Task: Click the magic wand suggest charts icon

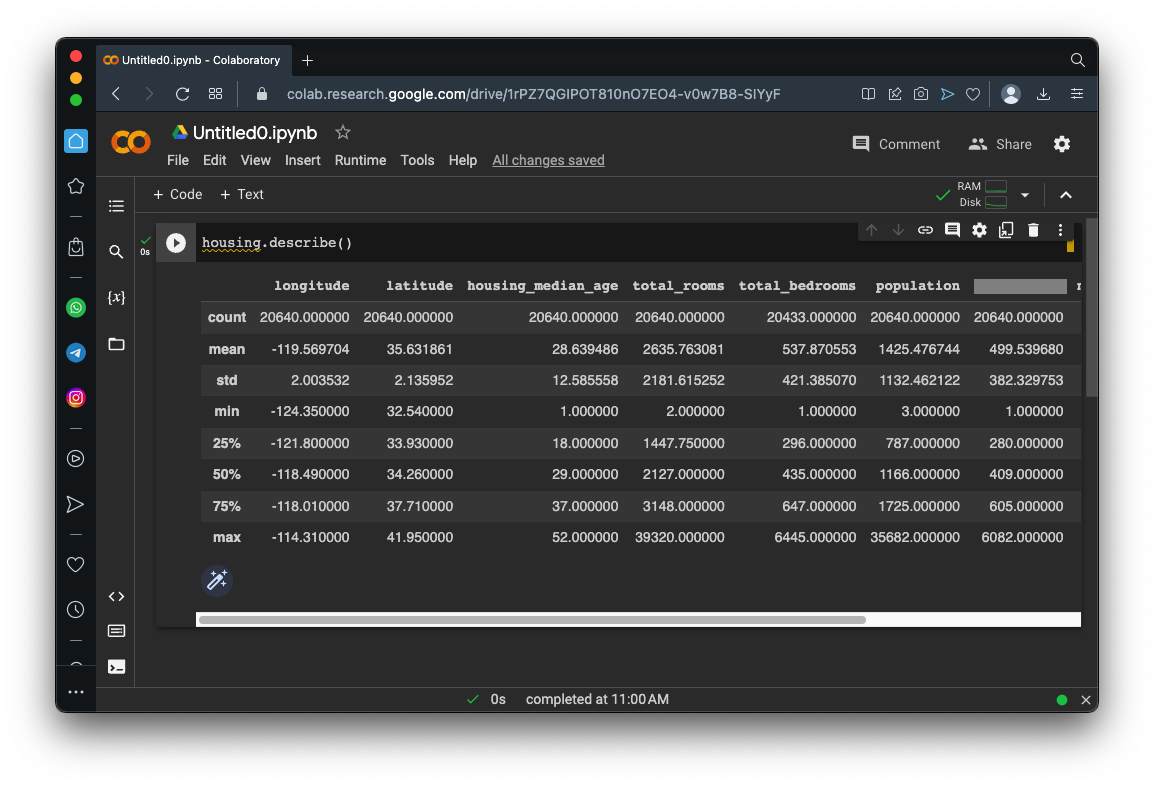Action: point(217,581)
